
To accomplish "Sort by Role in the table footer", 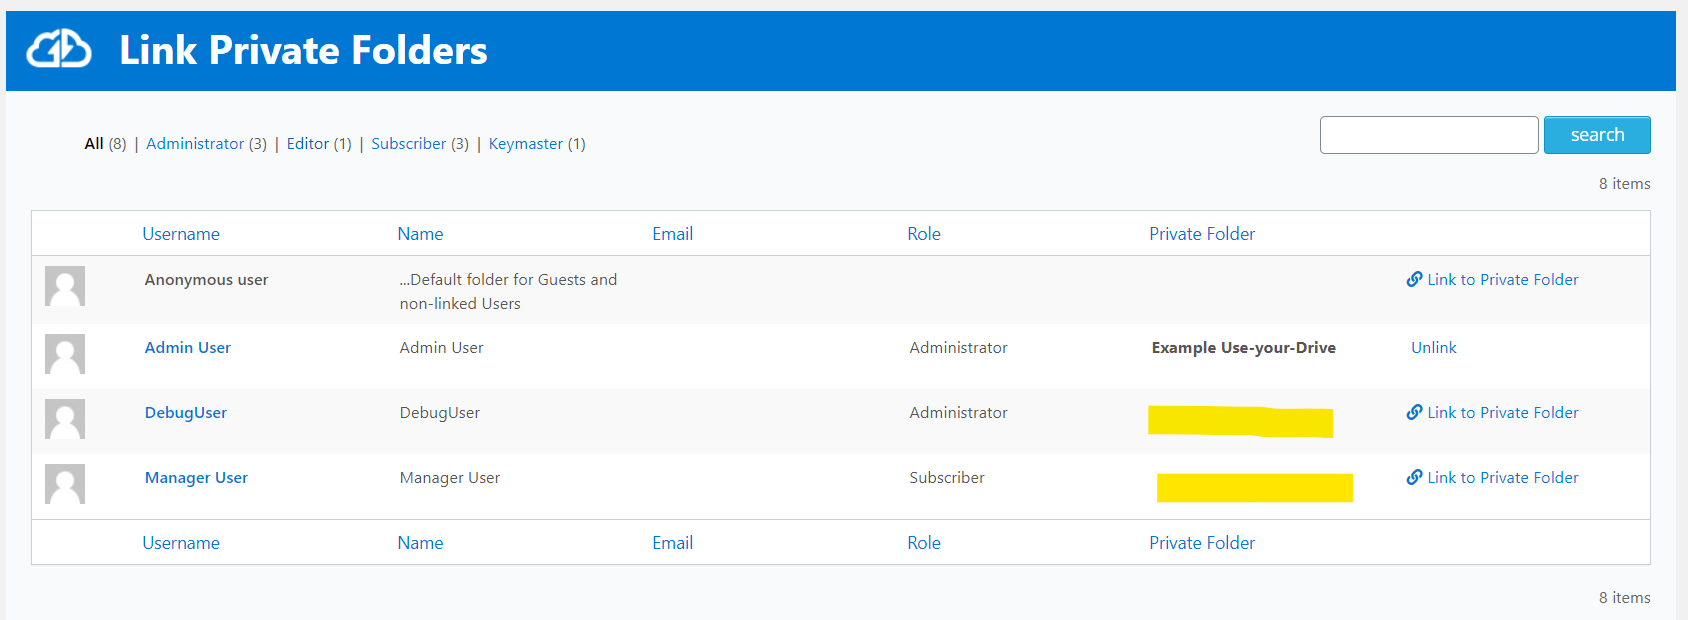I will 923,543.
